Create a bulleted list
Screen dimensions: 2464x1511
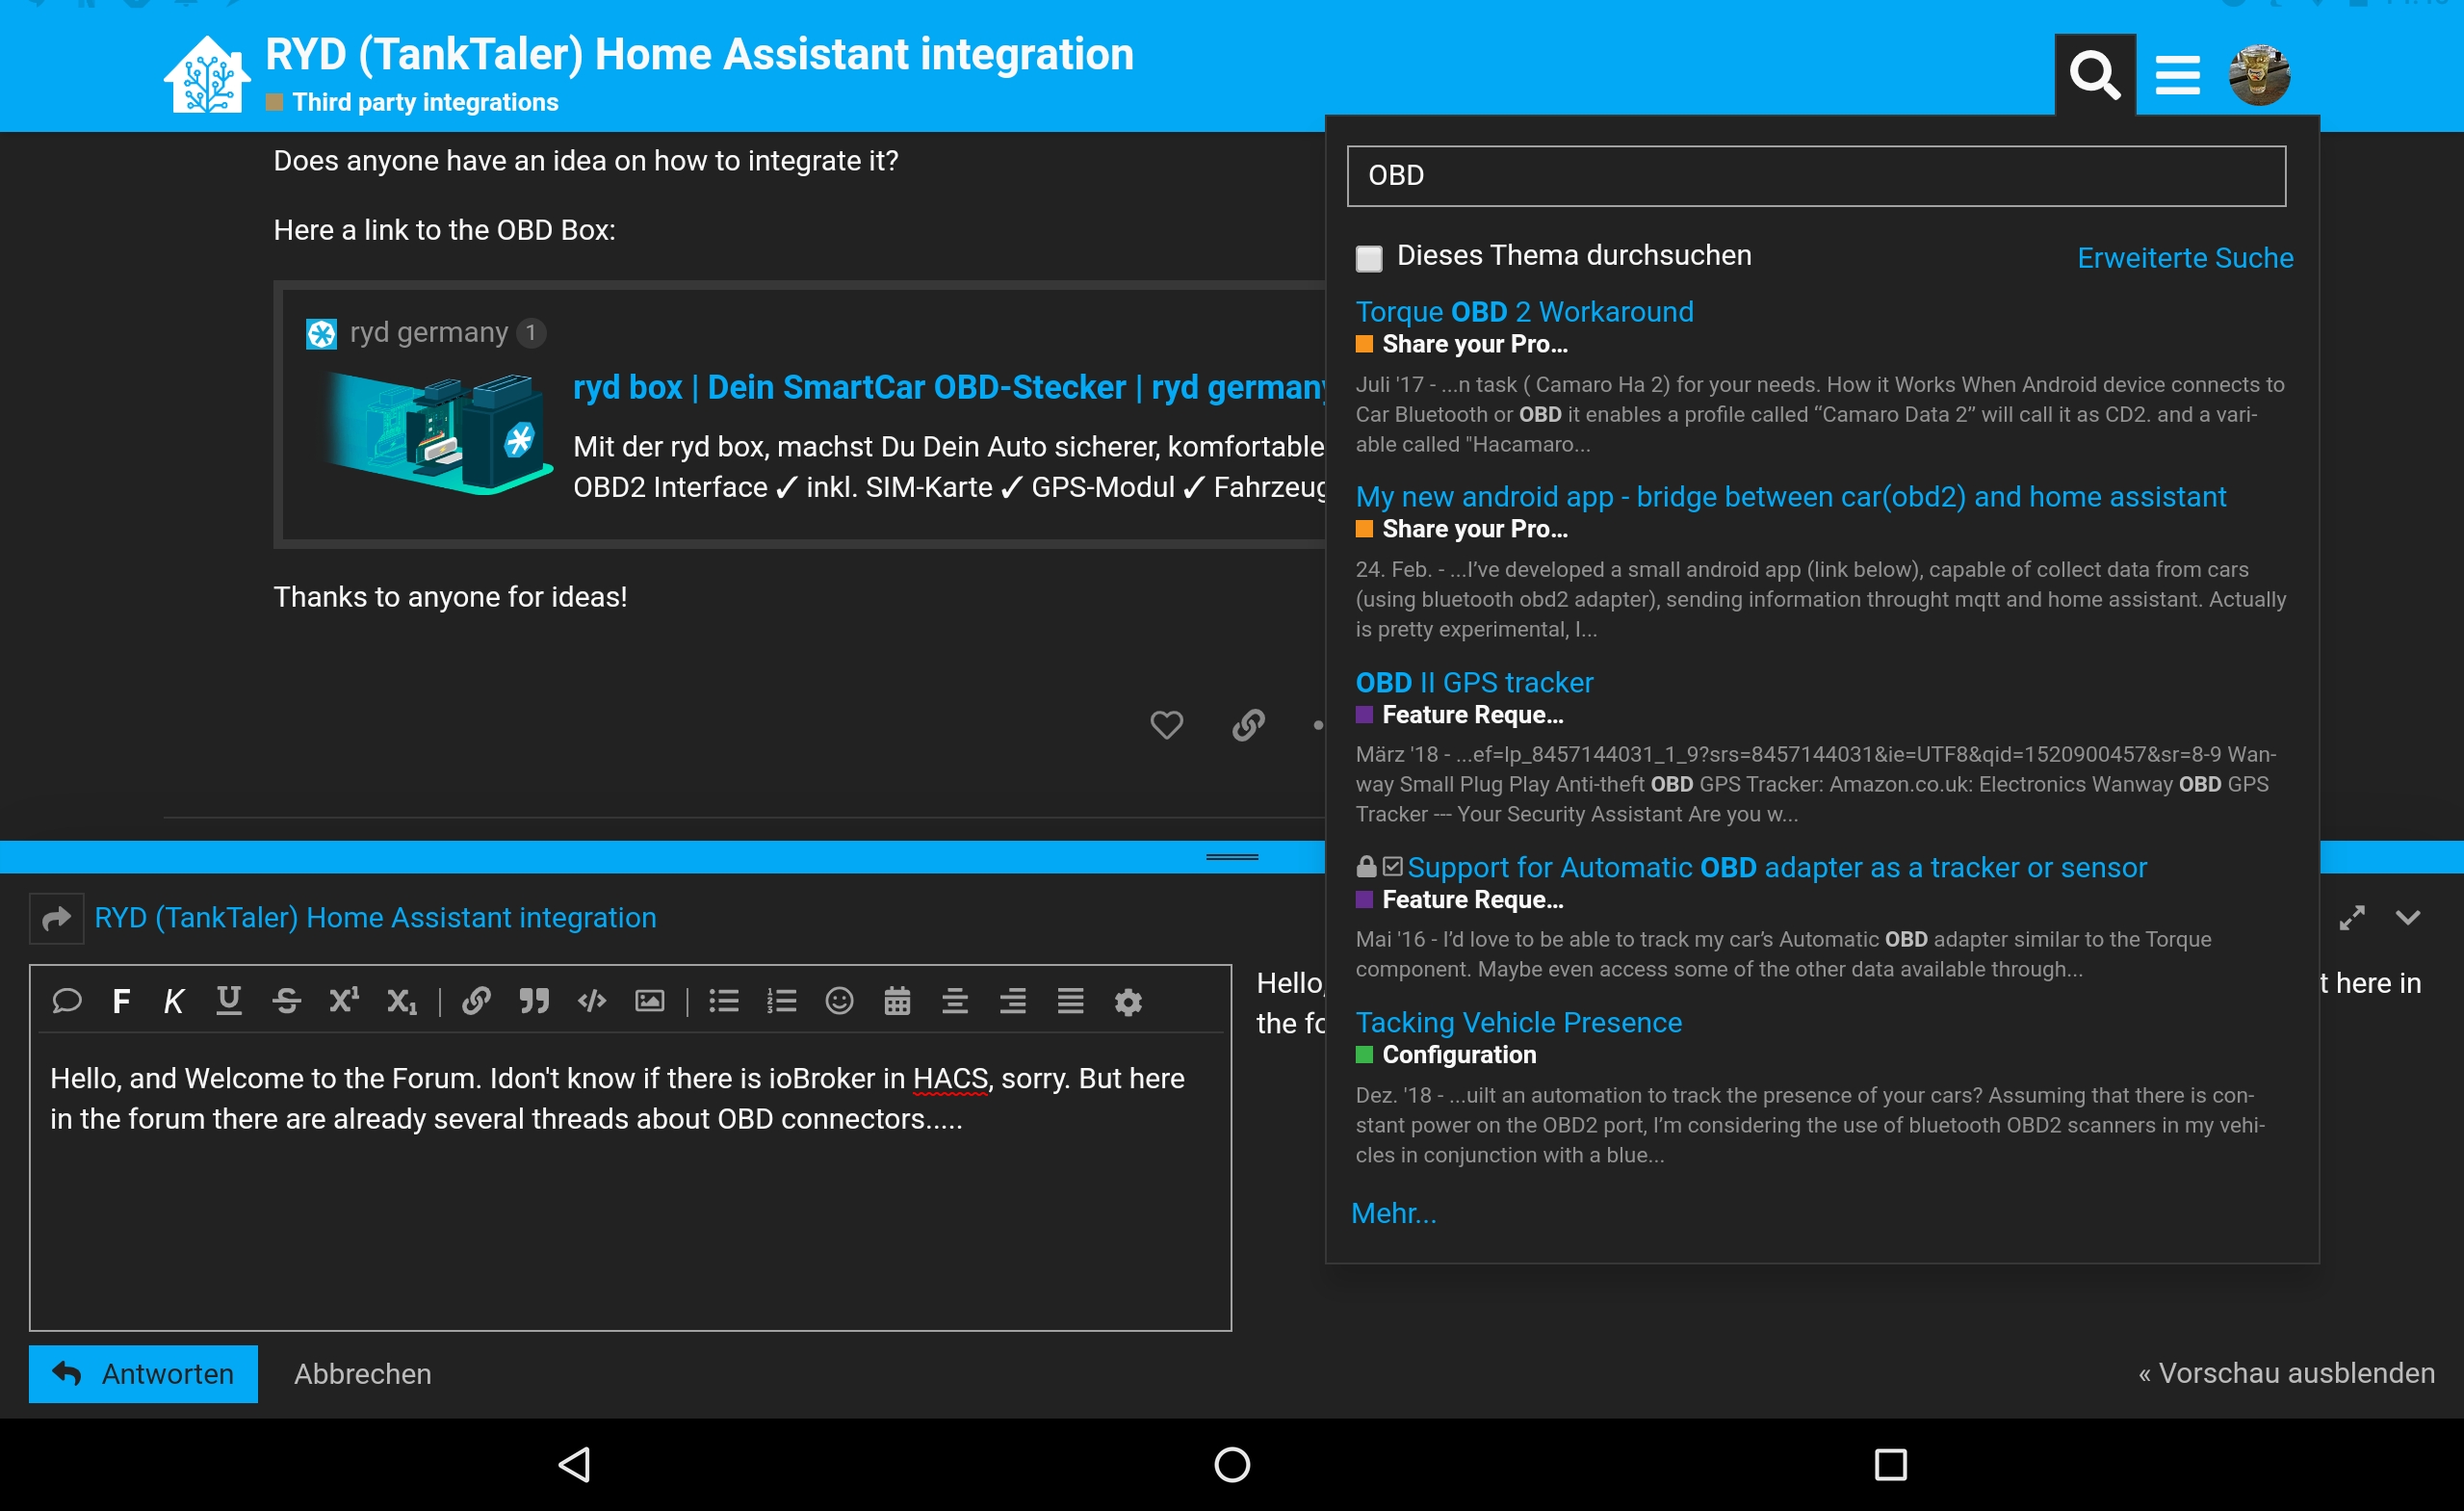[724, 1001]
